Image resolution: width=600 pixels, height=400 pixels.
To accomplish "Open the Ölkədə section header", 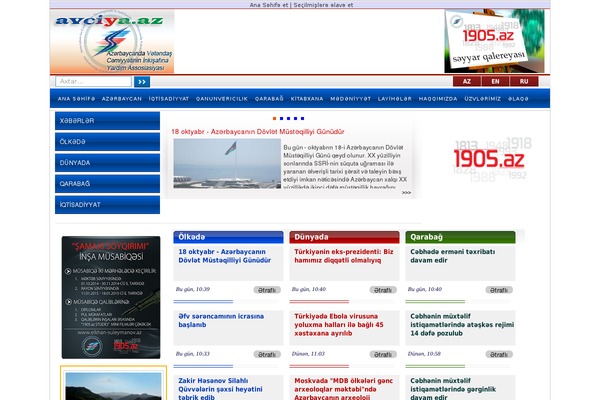I will click(x=228, y=237).
